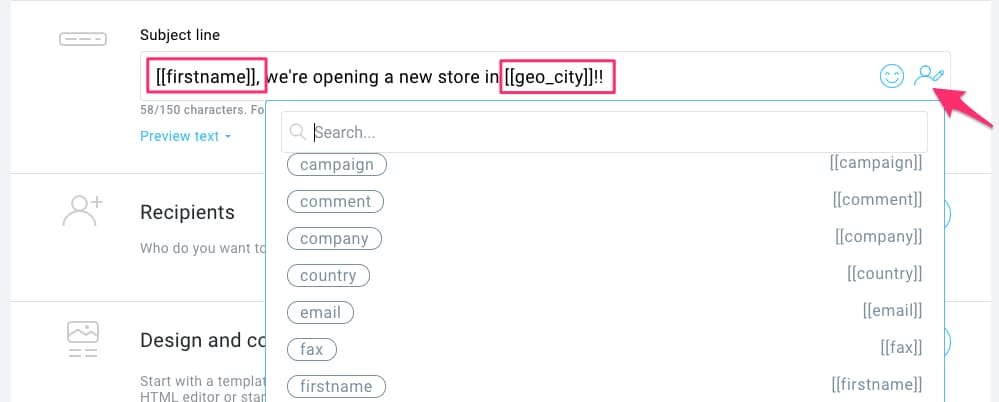Open the emoji picker smiley icon
Viewport: 999px width, 402px height.
click(x=892, y=77)
